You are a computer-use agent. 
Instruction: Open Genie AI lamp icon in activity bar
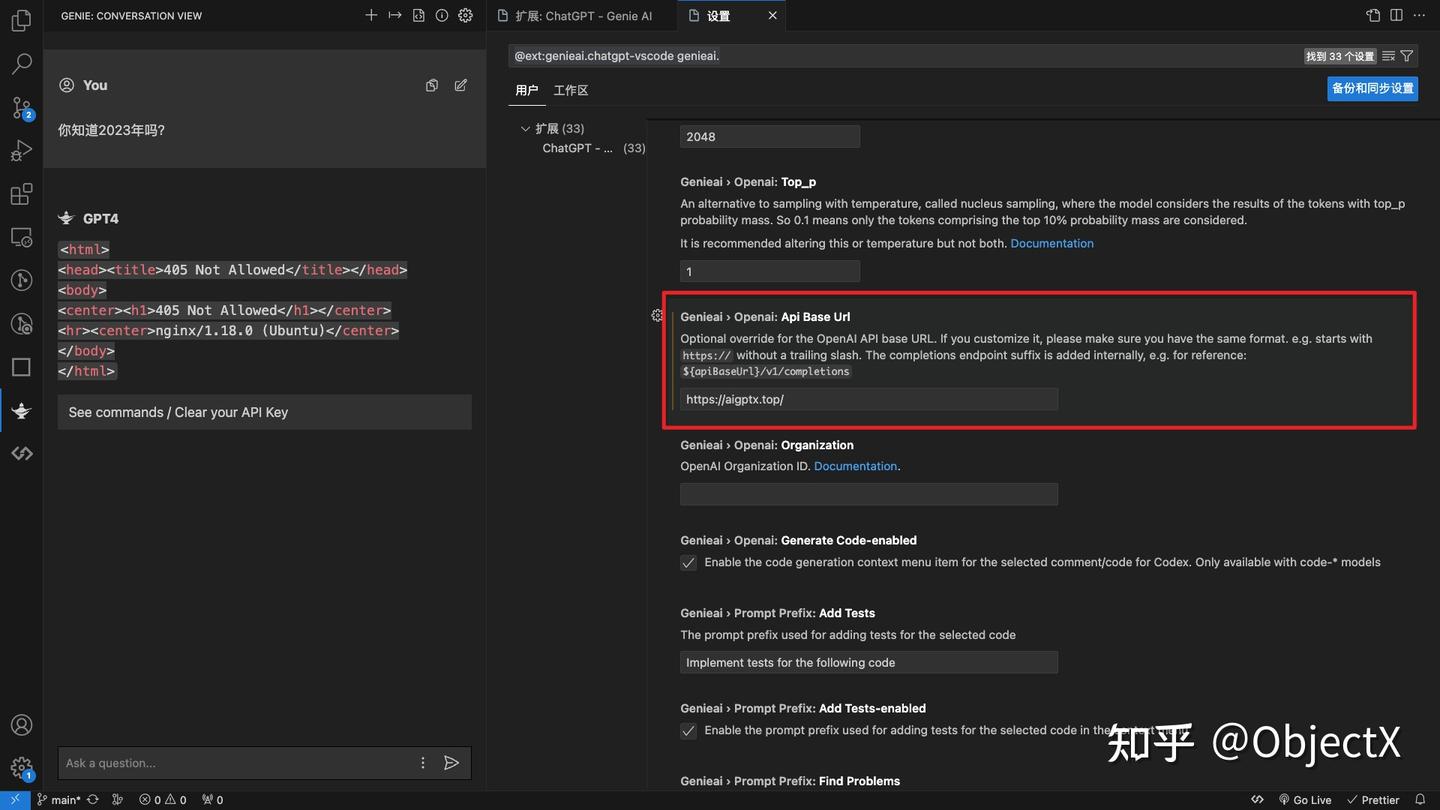click(x=21, y=411)
